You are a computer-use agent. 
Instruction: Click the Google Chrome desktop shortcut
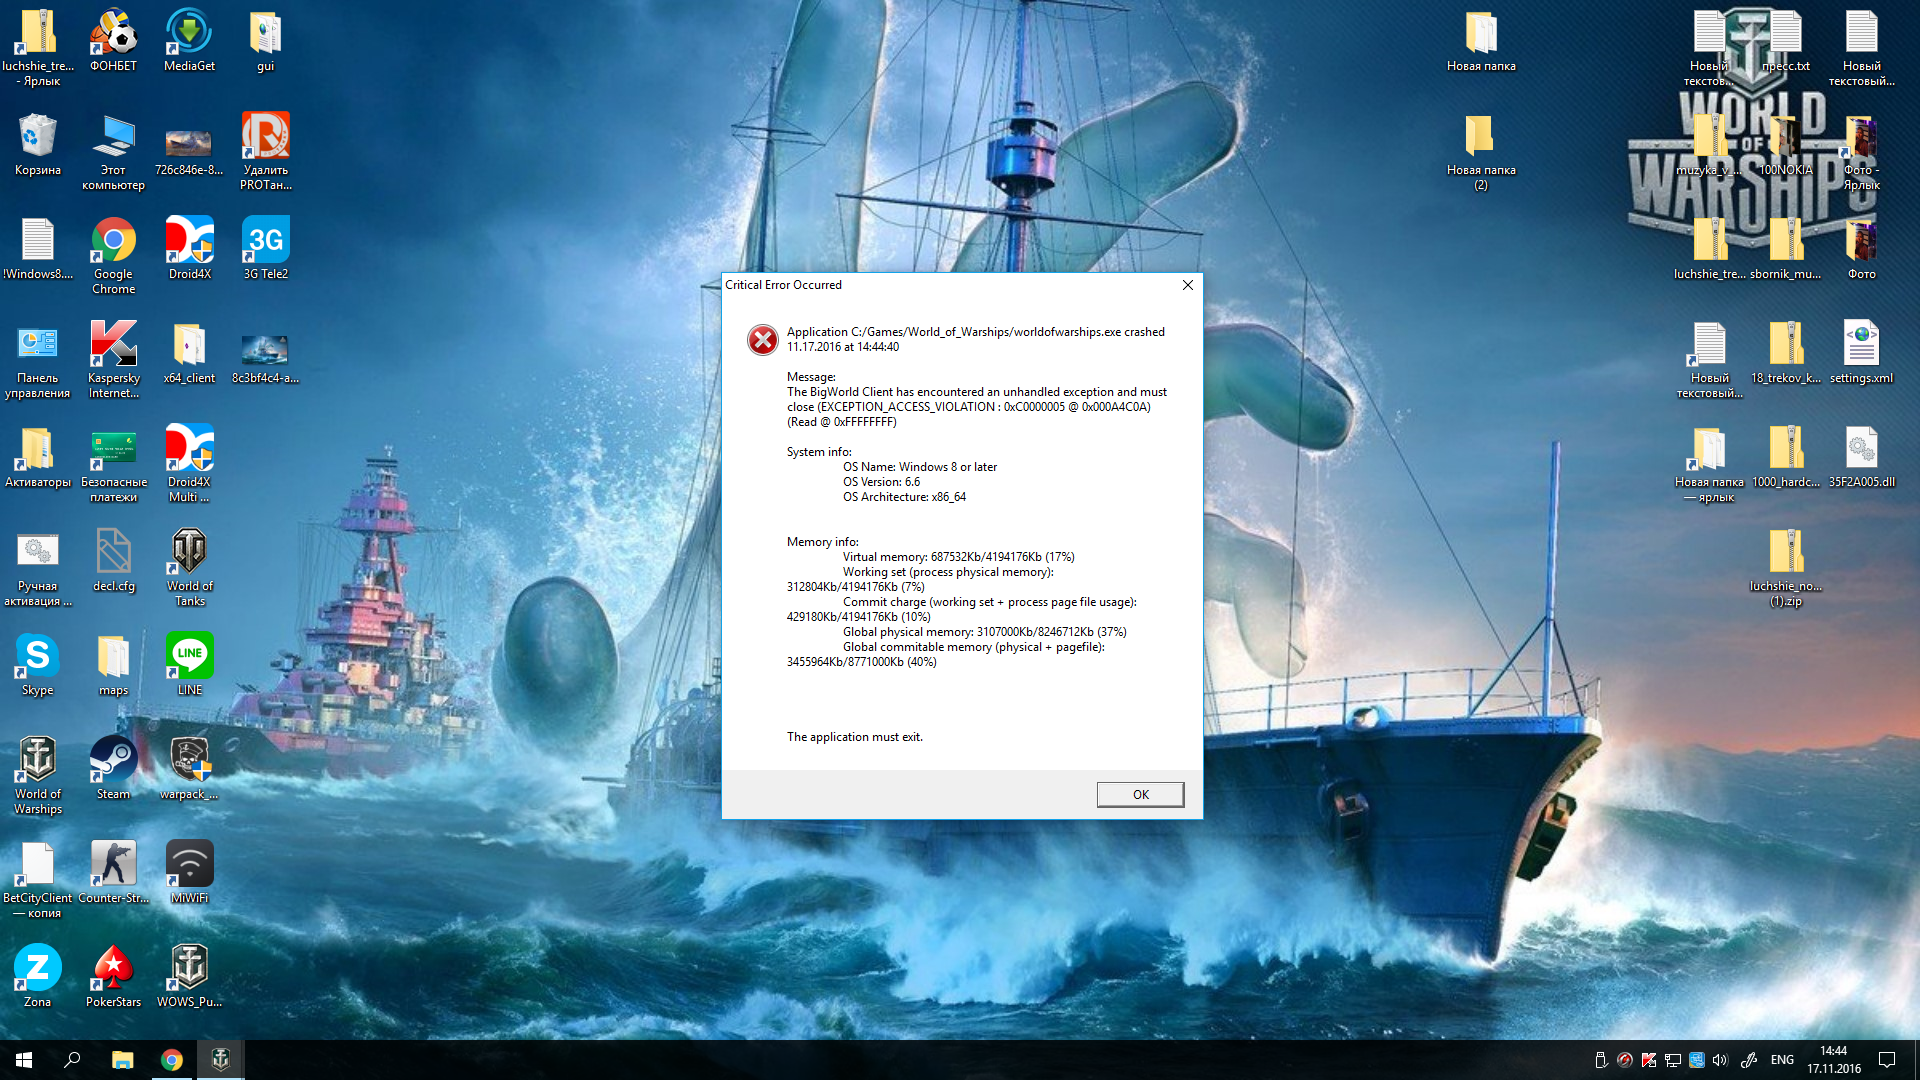pos(113,255)
